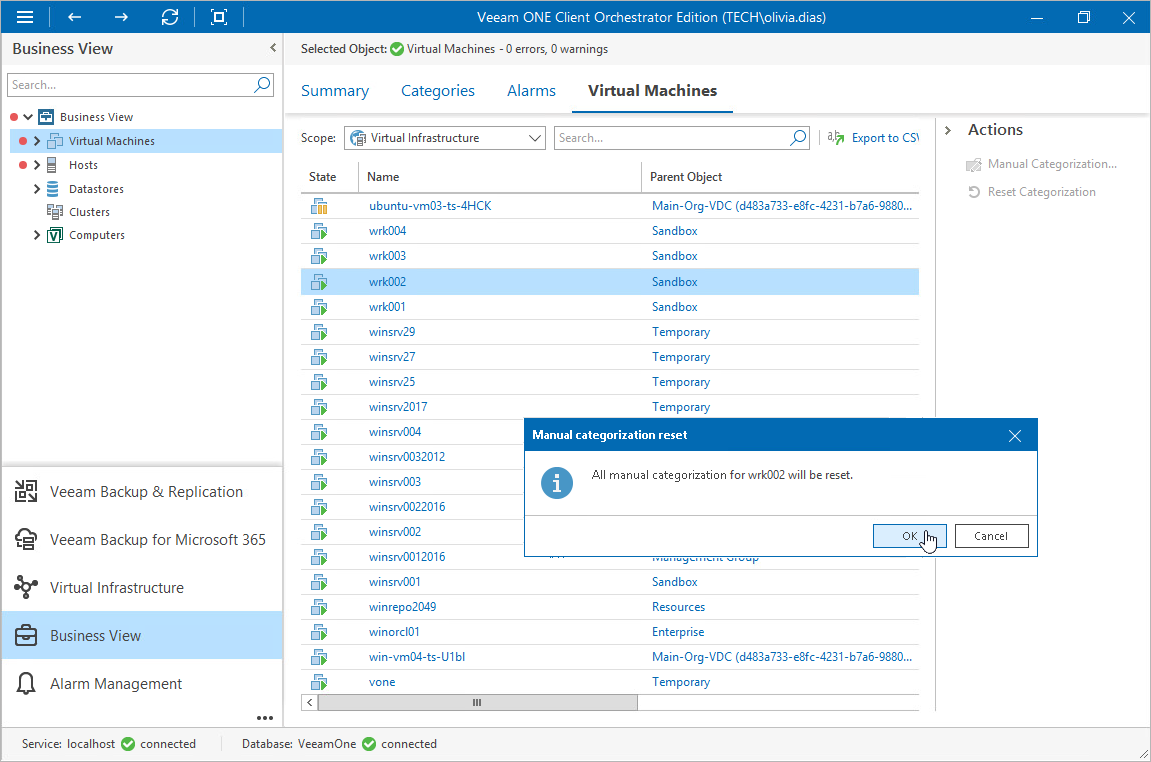Open winrepo2049 VM link
This screenshot has height=762, width=1151.
tap(402, 606)
